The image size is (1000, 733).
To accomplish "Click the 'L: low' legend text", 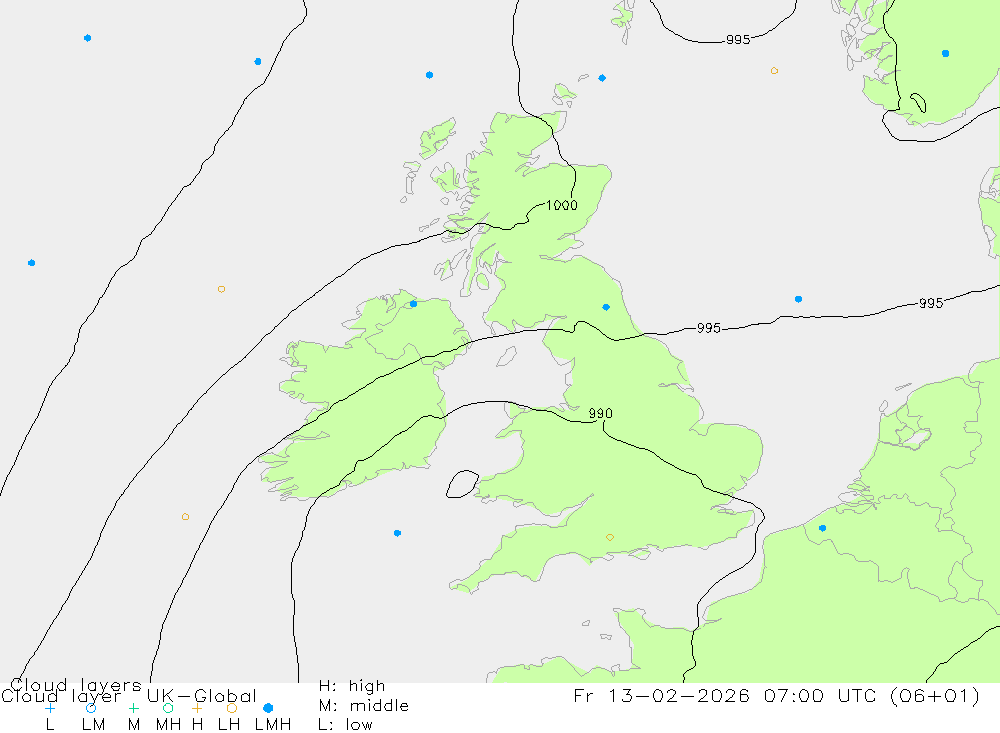I will pos(345,725).
